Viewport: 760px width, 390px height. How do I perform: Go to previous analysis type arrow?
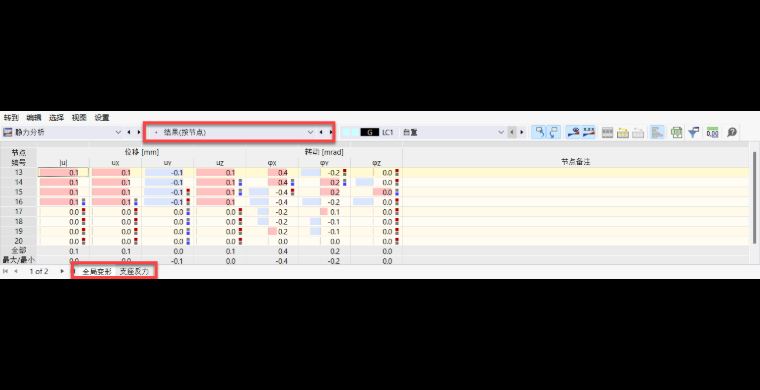pyautogui.click(x=129, y=132)
